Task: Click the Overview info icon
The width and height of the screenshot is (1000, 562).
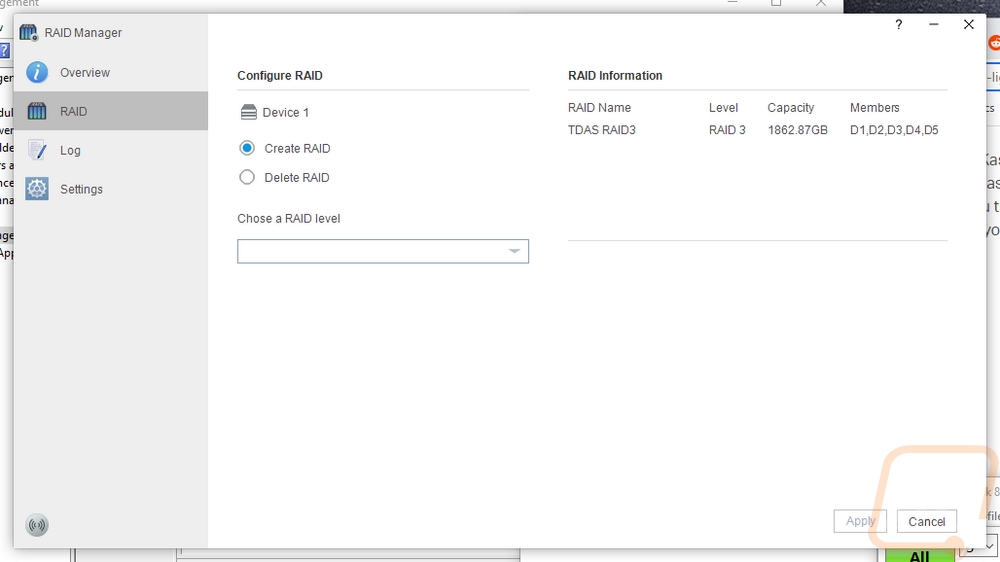Action: (37, 73)
